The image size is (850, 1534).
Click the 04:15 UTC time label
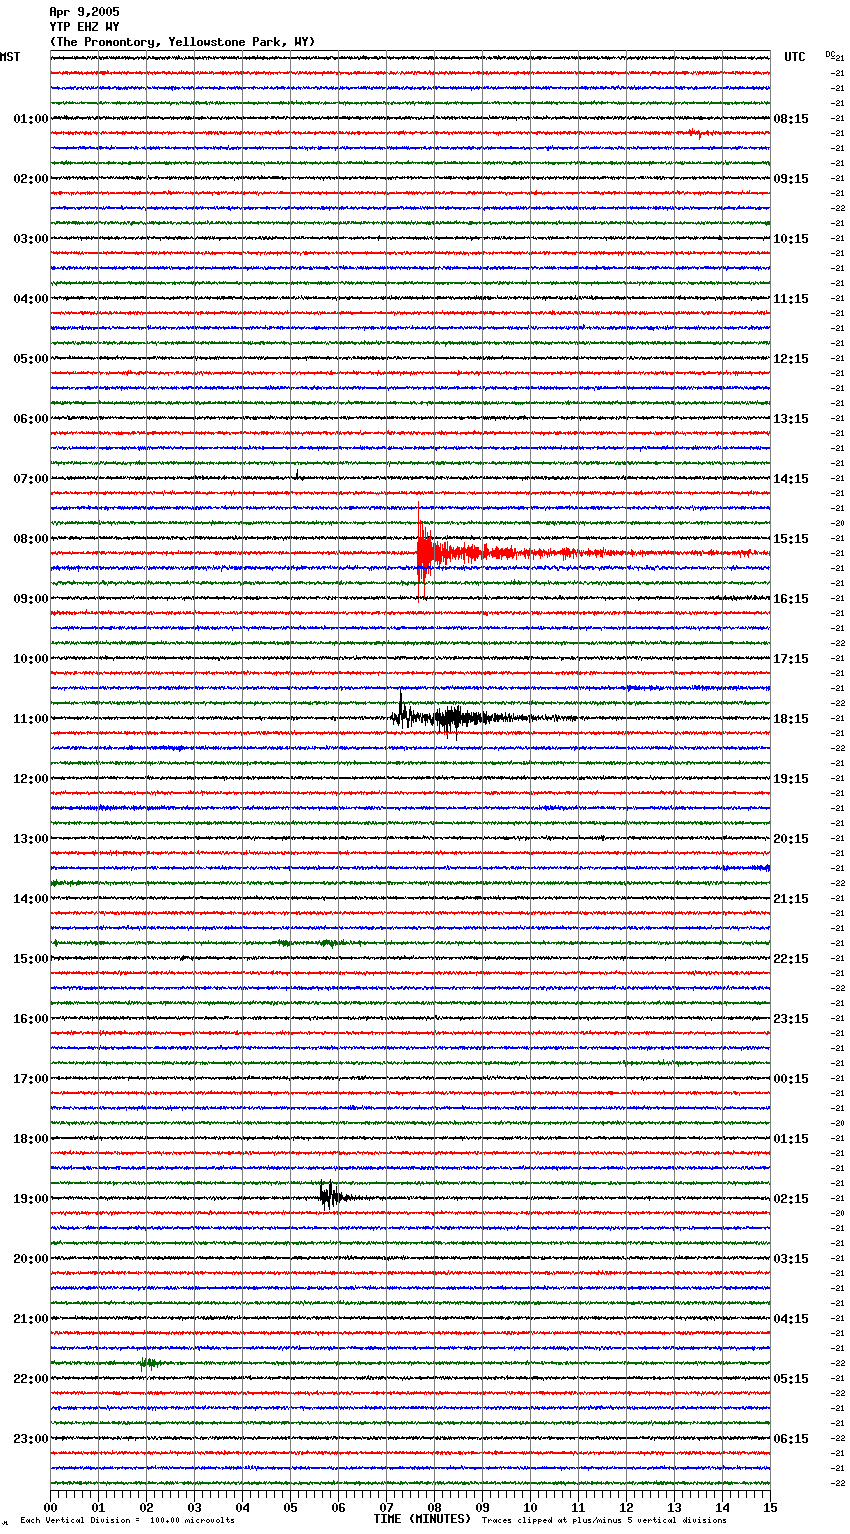(x=791, y=1319)
